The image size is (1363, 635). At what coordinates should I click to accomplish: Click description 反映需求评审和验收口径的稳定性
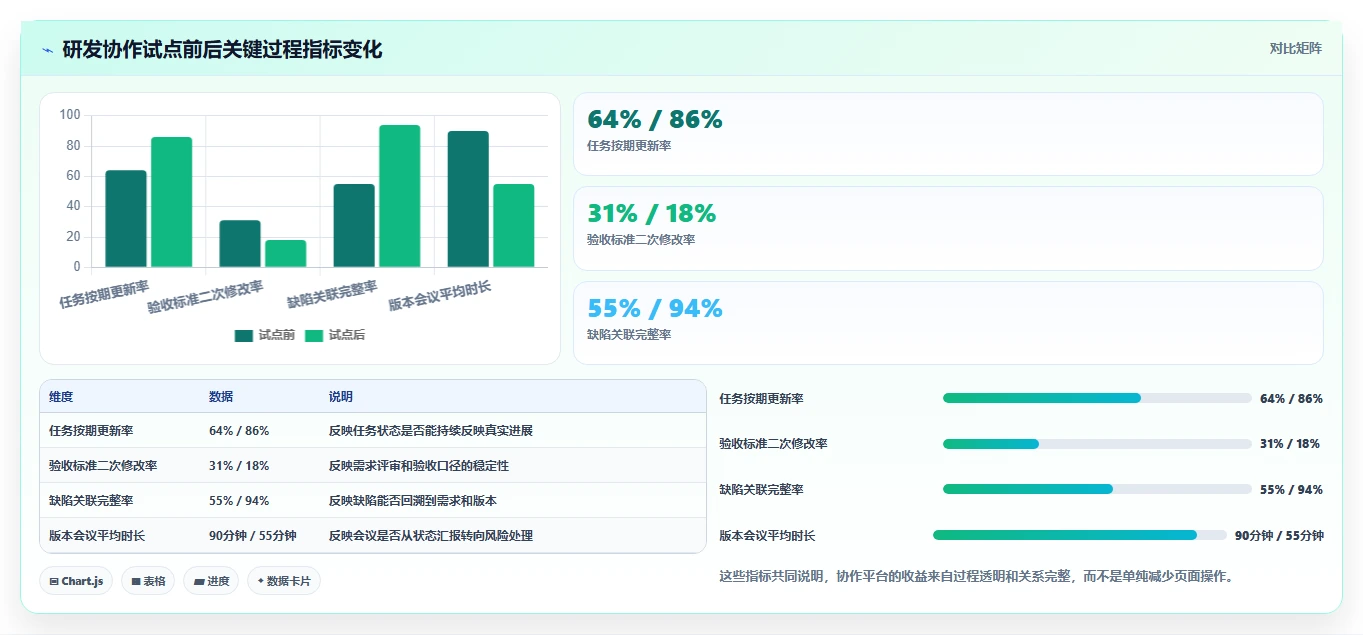pos(419,466)
